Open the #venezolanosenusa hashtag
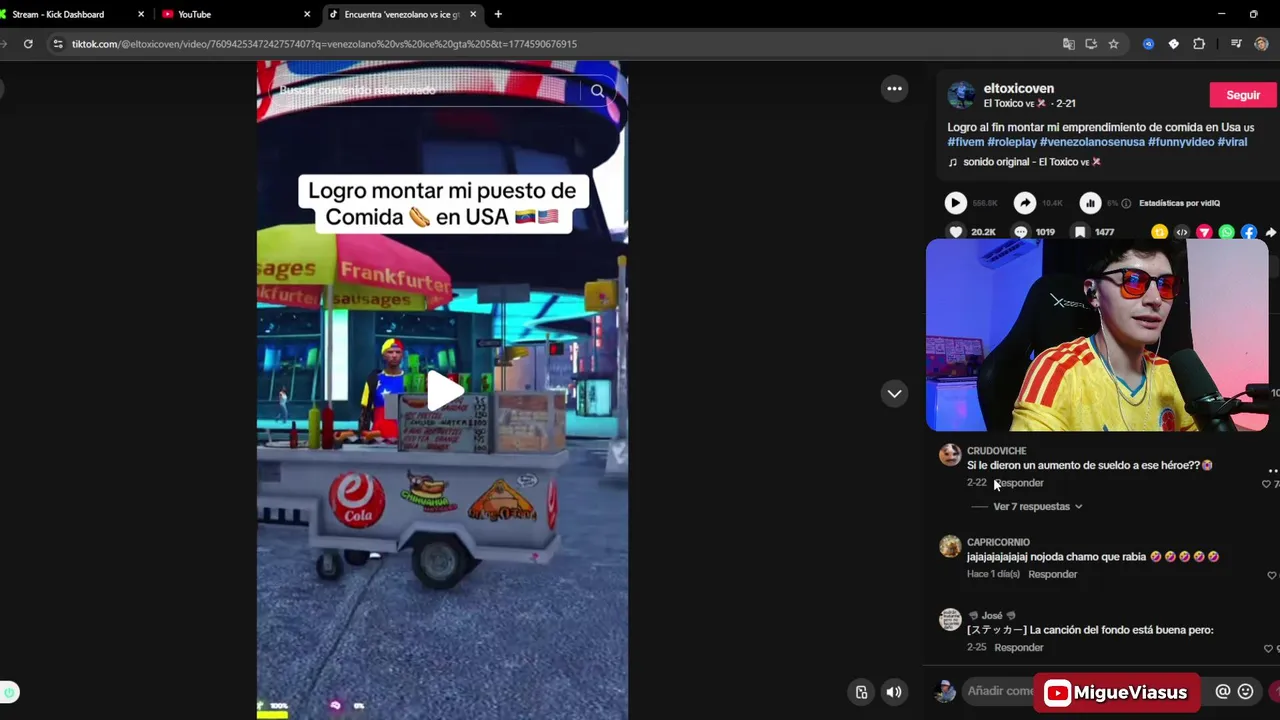Screen dimensions: 1280x720 click(1092, 142)
